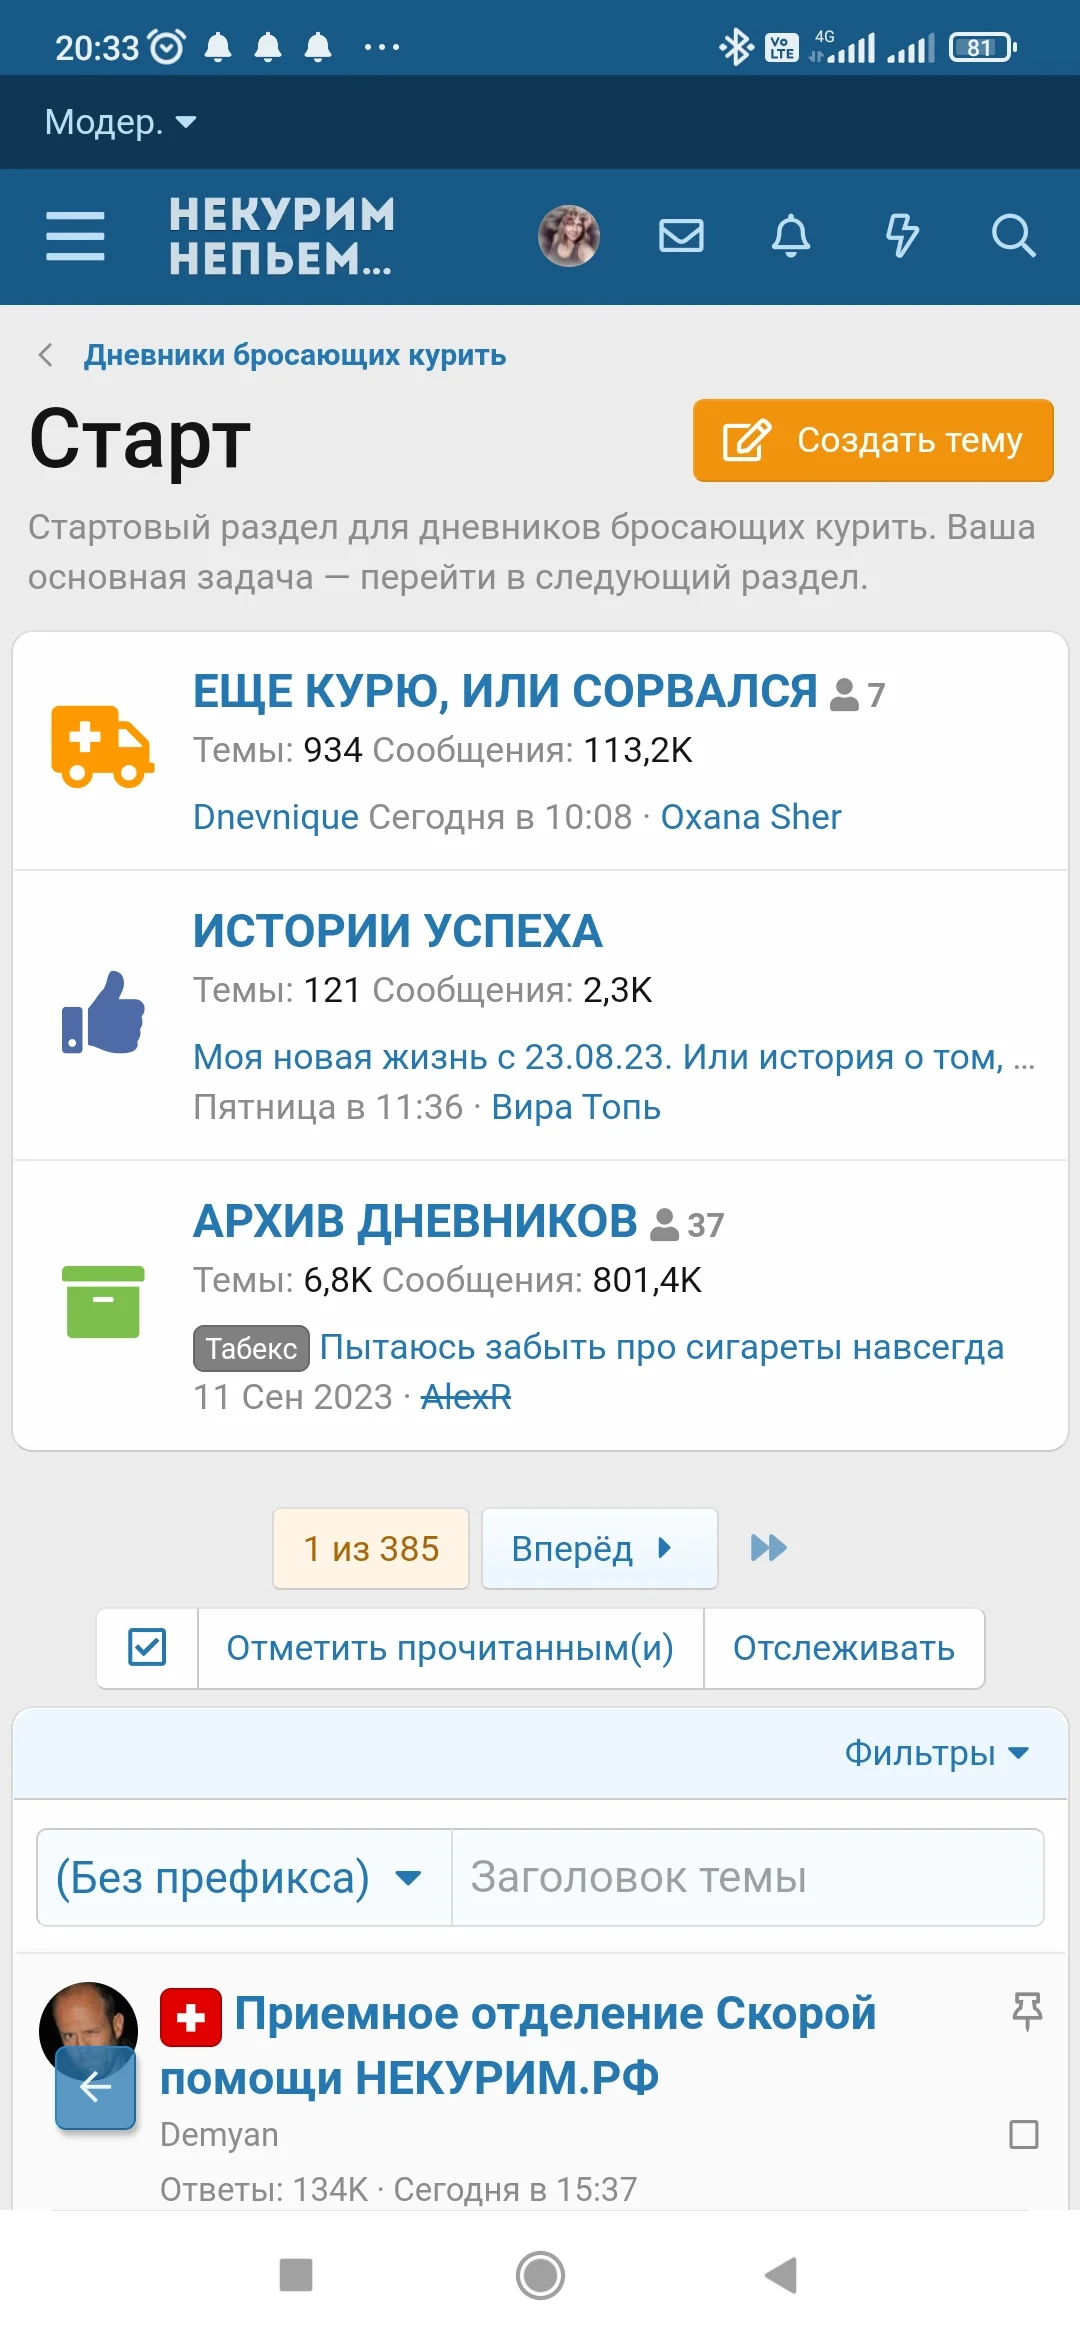Open Вира Топь user profile
Screen dimensions: 1080x2340
pyautogui.click(x=576, y=1107)
